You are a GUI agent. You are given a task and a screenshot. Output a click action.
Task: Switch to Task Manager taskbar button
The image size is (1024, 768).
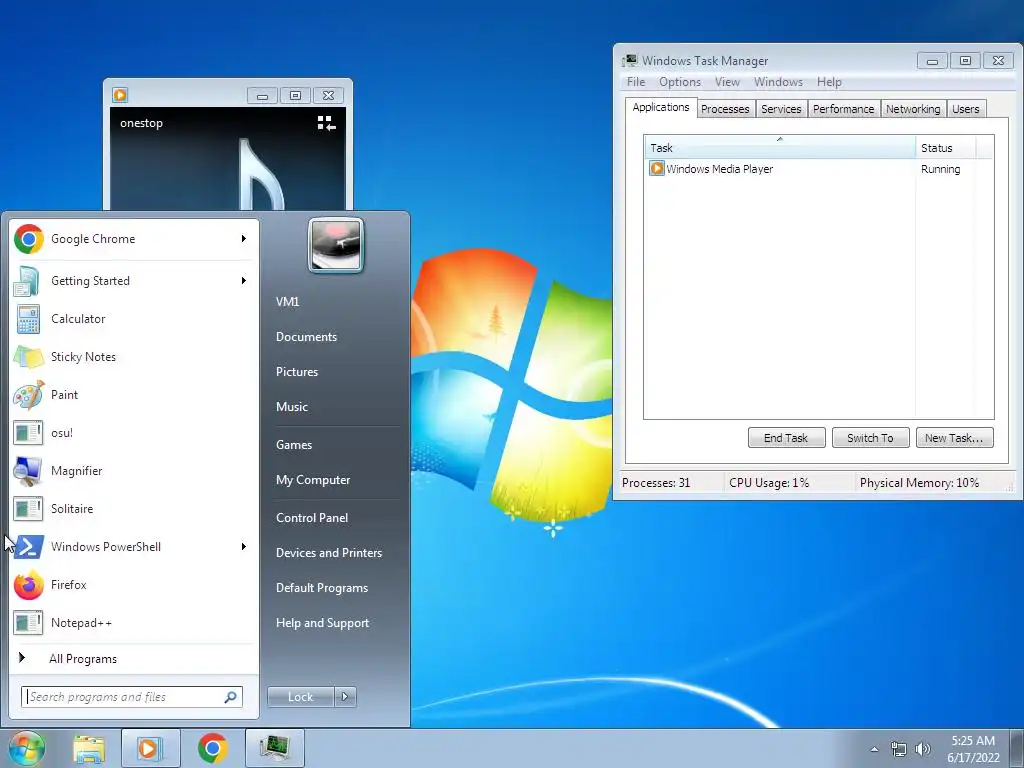(x=275, y=748)
